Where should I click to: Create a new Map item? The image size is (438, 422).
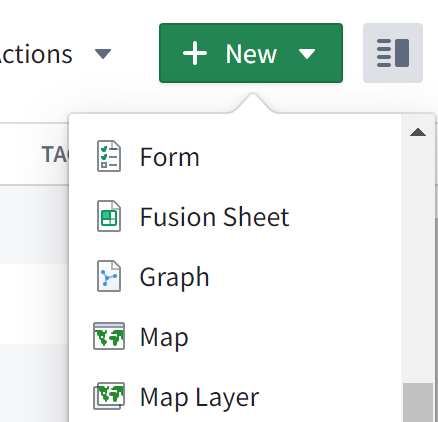coord(235,336)
